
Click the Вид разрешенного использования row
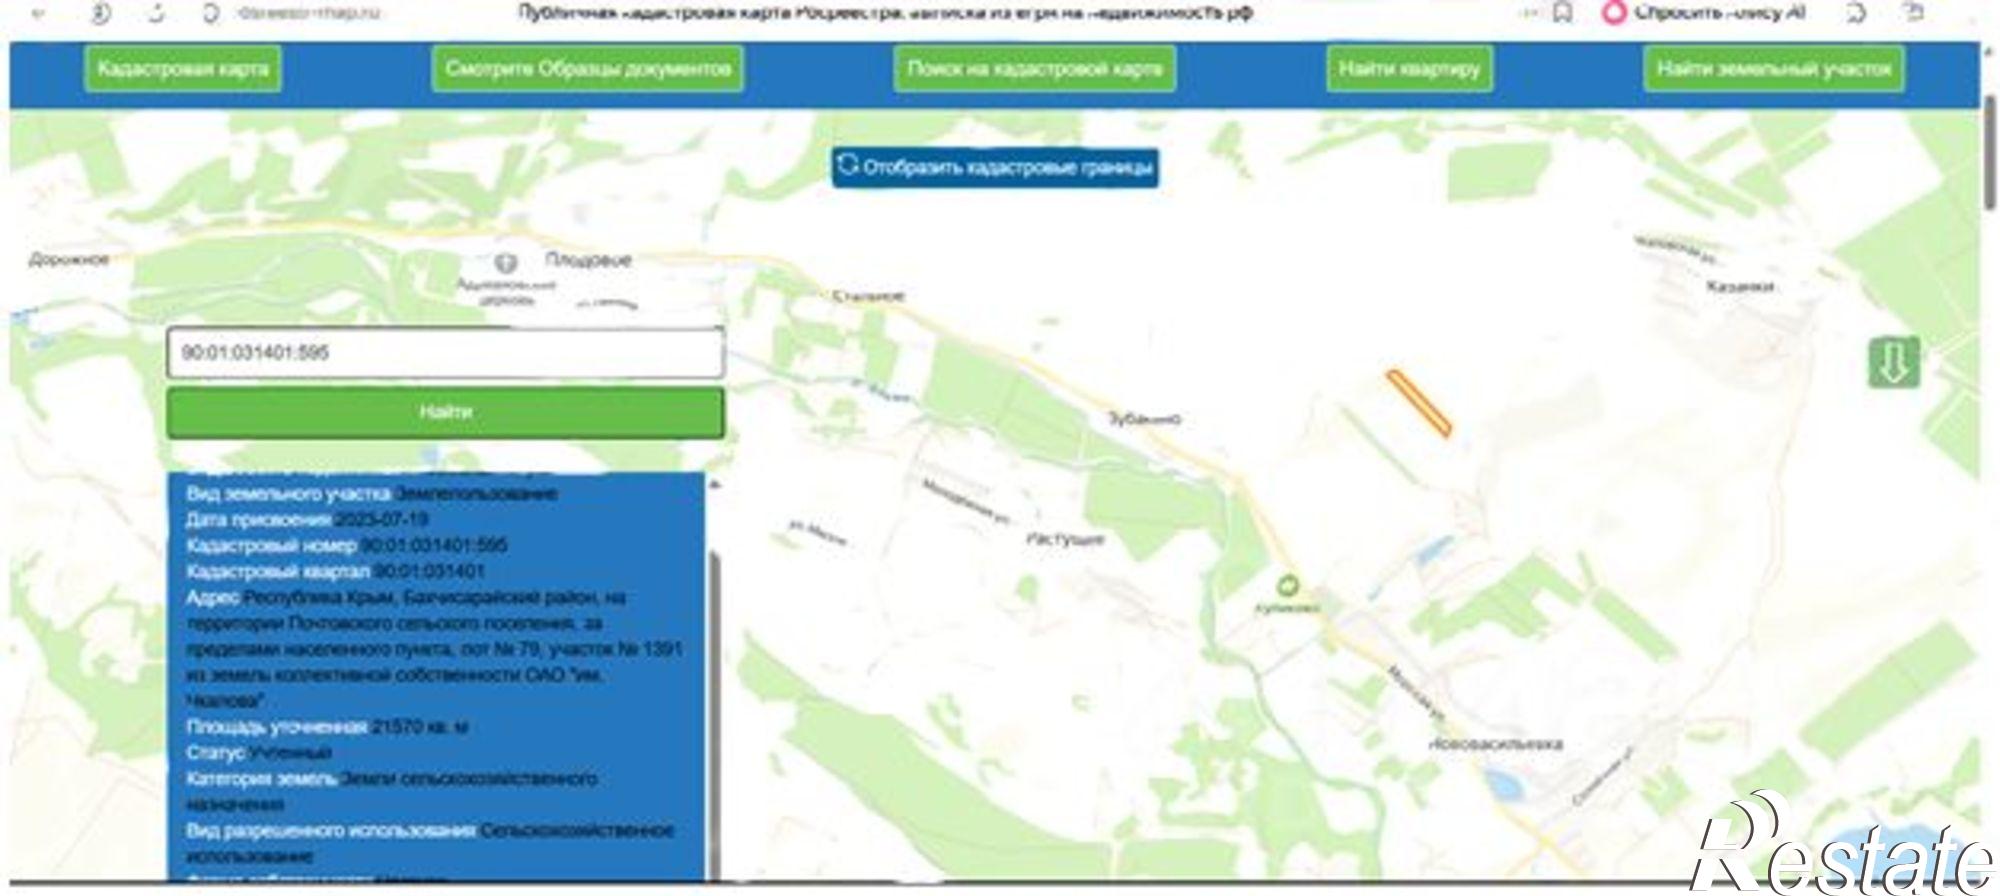[x=430, y=843]
